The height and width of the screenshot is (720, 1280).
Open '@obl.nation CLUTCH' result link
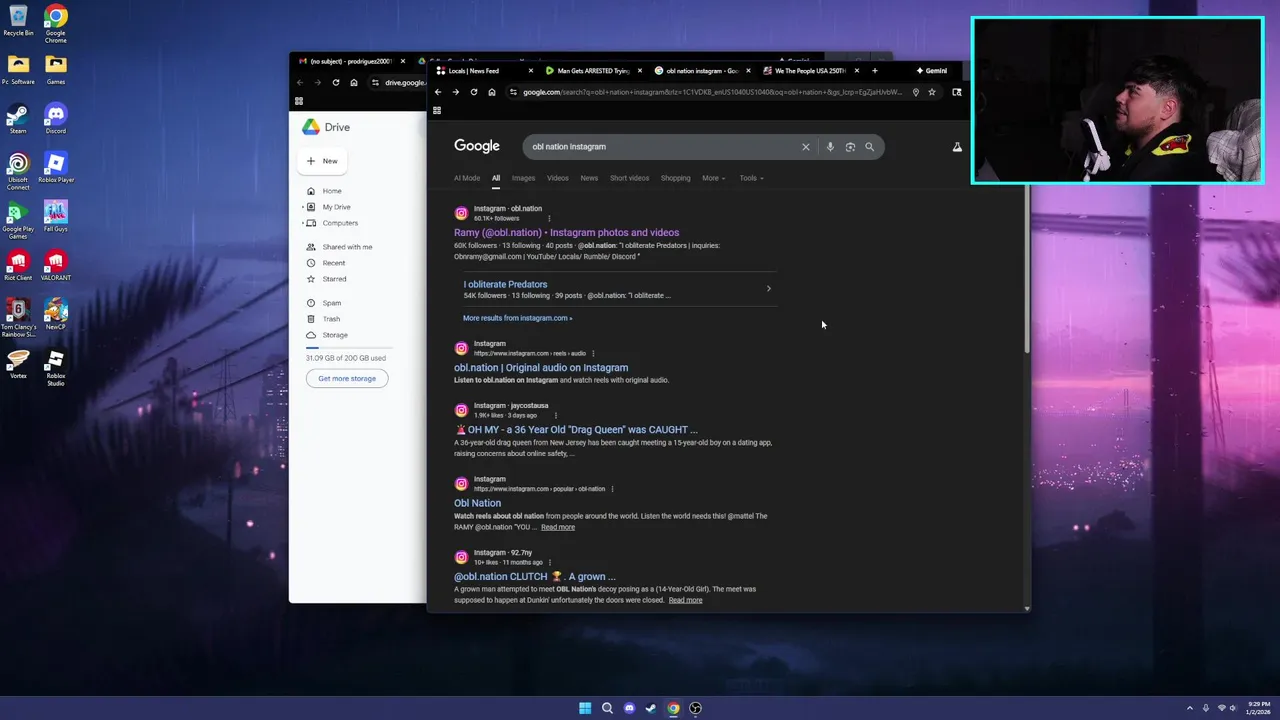[535, 577]
